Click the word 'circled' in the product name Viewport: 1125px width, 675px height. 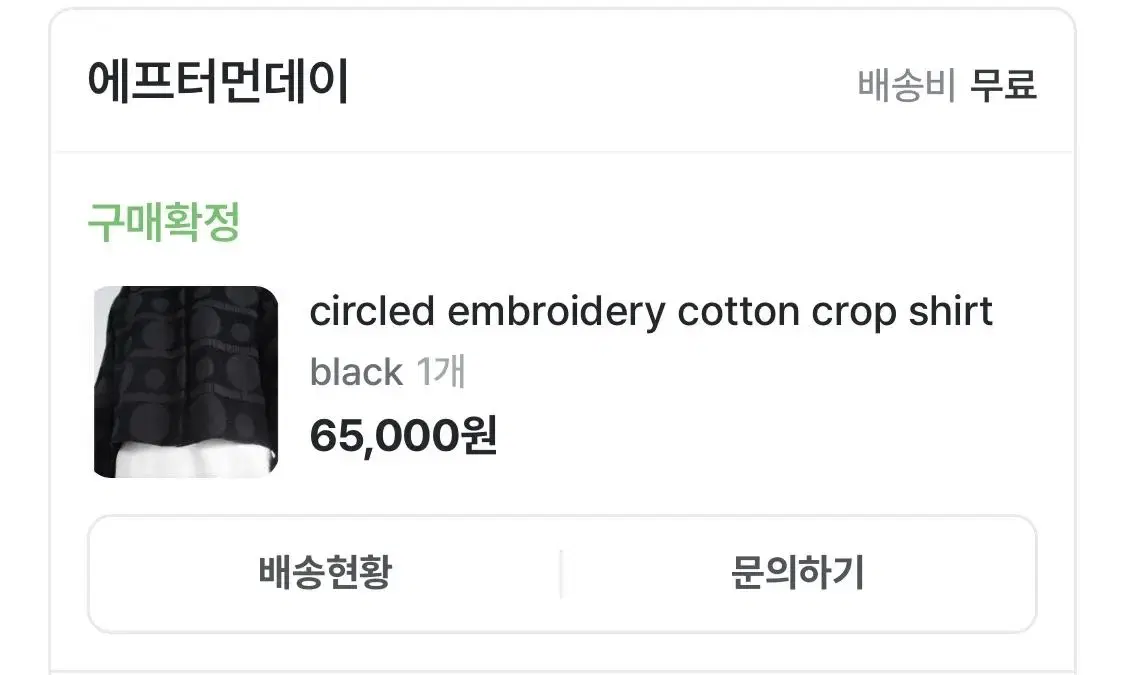[372, 311]
